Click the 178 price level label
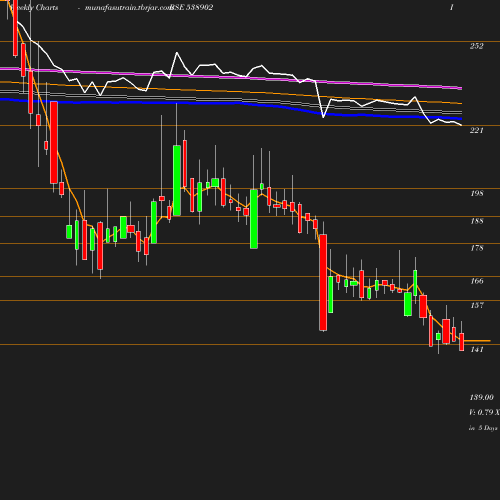Viewport: 500px width, 500px height. [477, 248]
